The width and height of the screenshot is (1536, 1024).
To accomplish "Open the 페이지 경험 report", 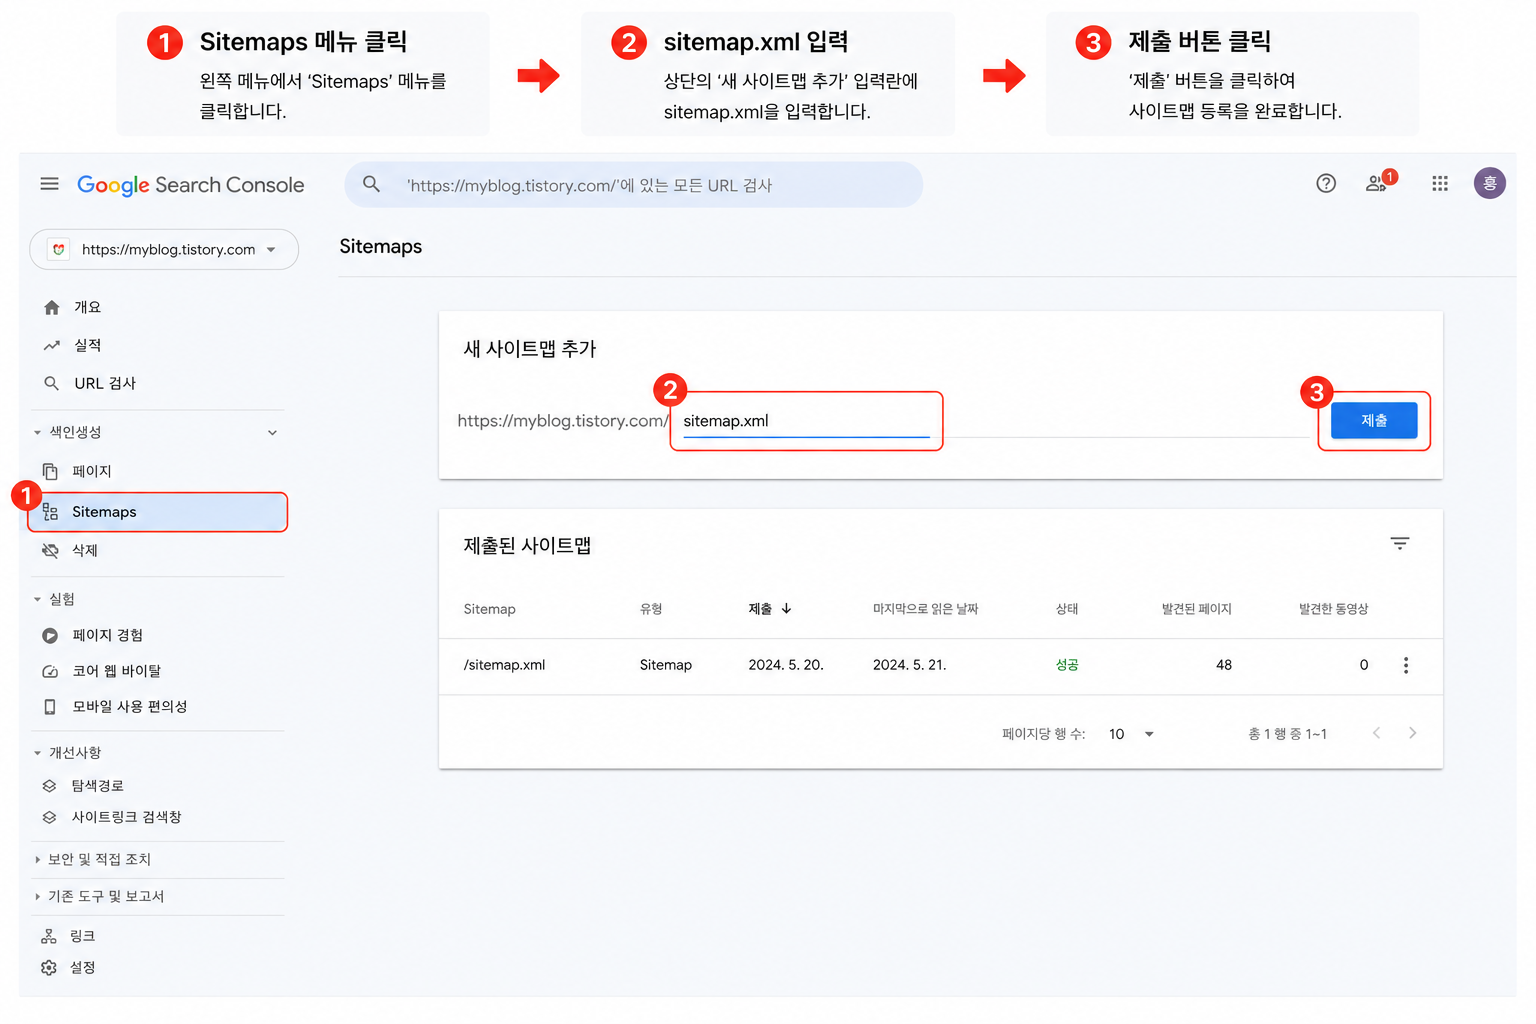I will [x=108, y=636].
